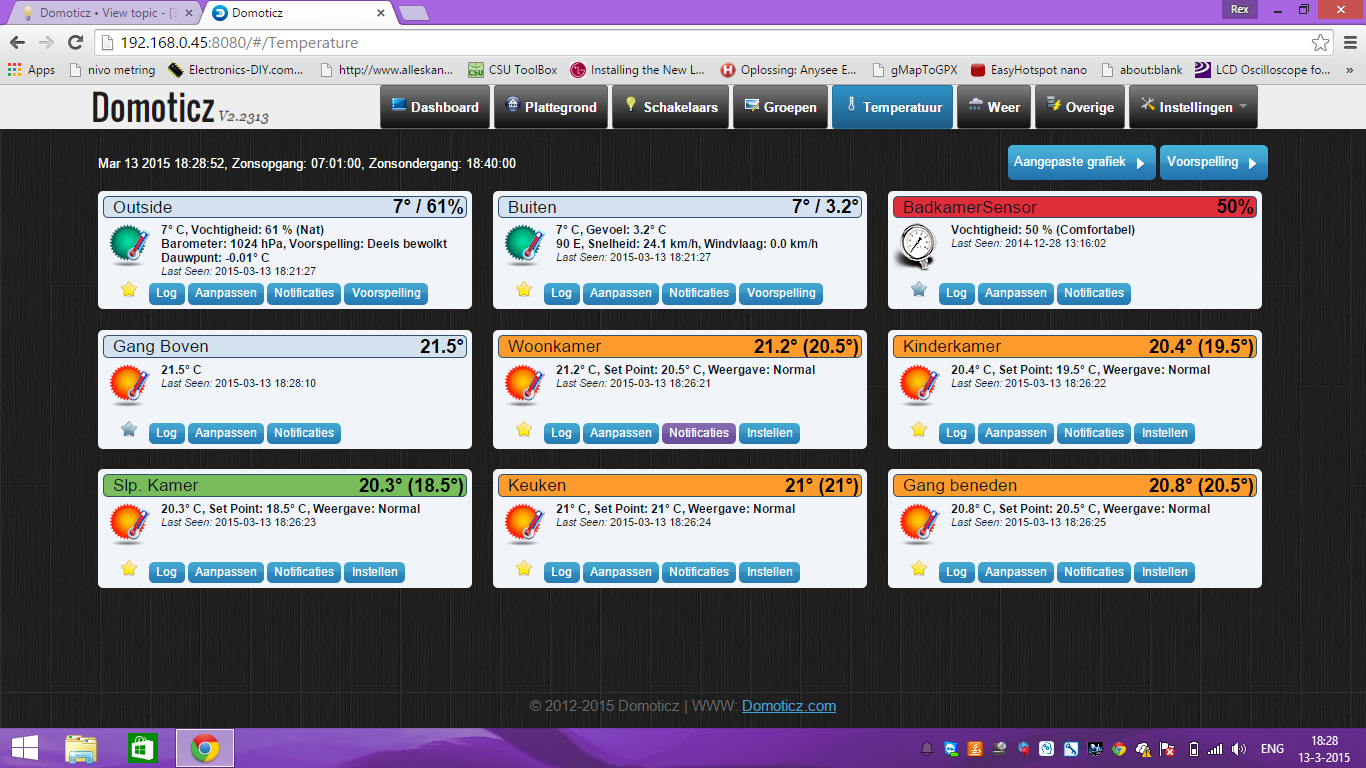
Task: Click Instellen on the Kinderkamer card
Action: (x=1165, y=433)
